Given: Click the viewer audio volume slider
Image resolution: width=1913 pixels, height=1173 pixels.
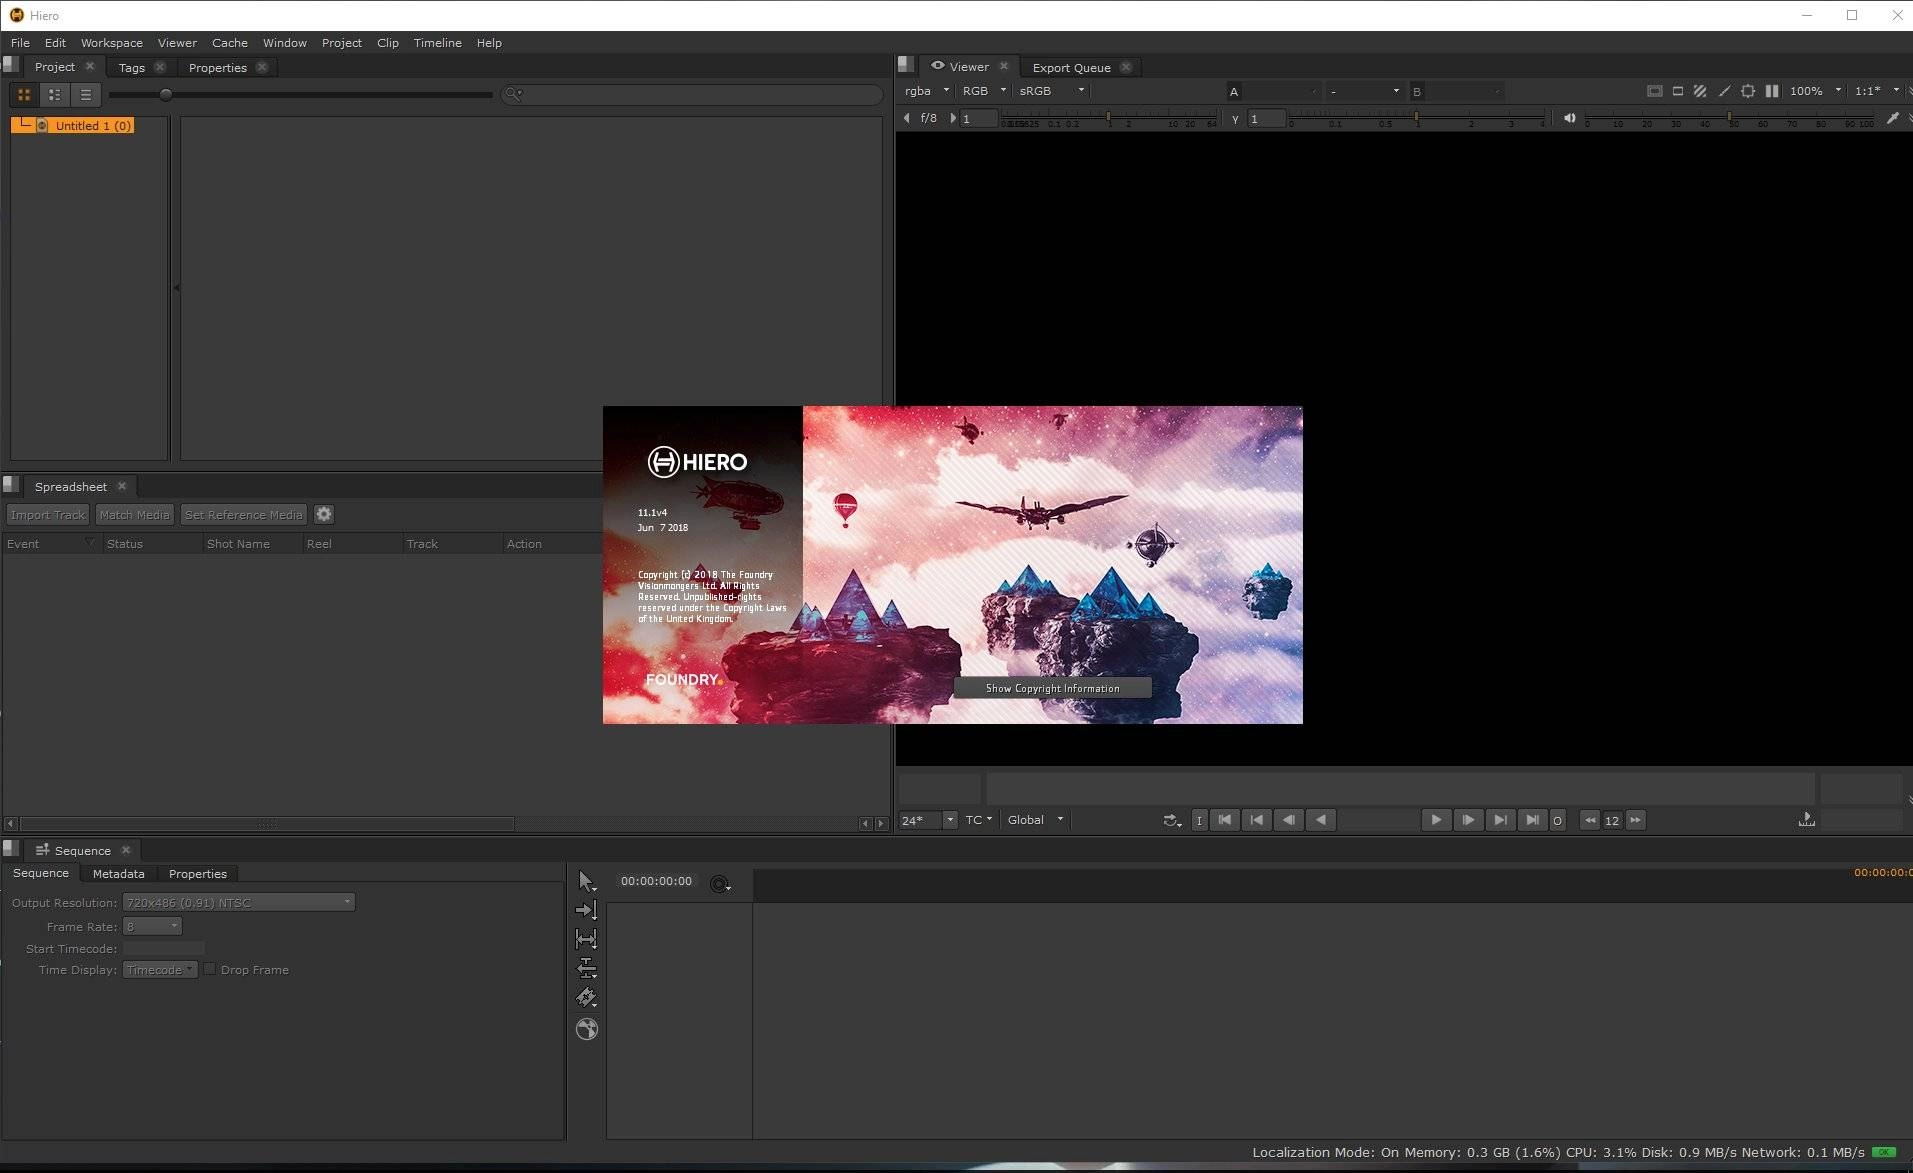Looking at the screenshot, I should point(1730,118).
